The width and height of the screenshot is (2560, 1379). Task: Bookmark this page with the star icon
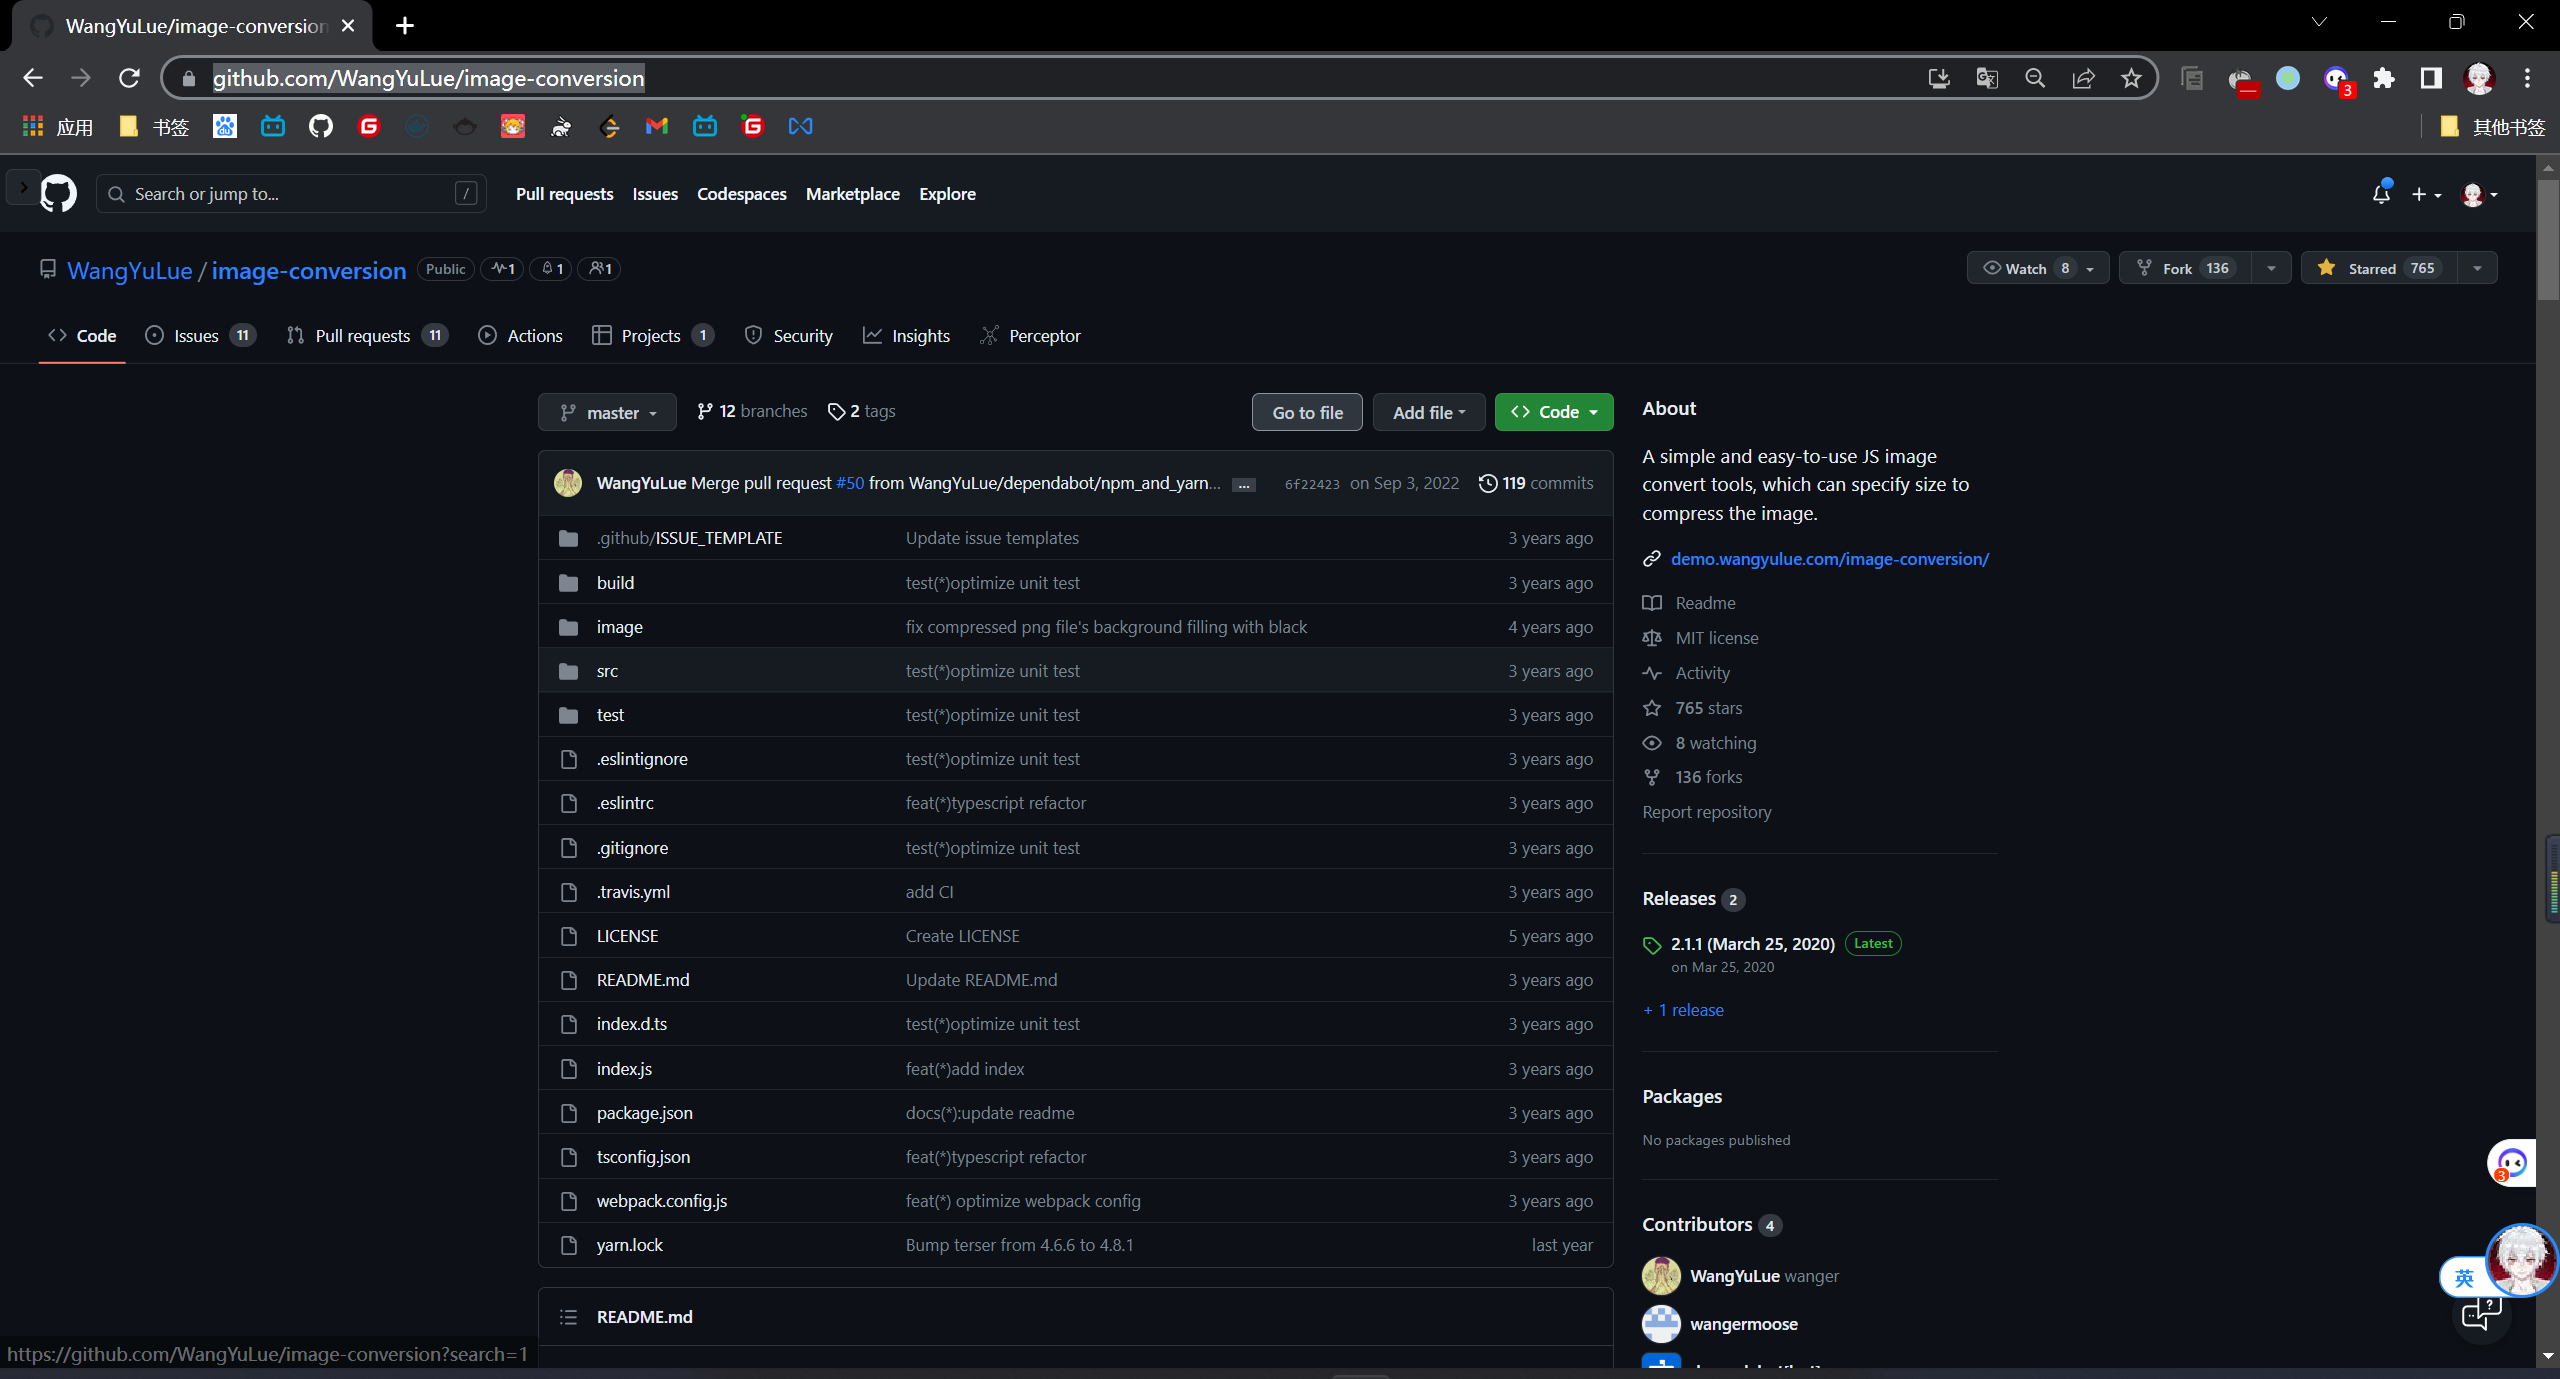pyautogui.click(x=2131, y=78)
